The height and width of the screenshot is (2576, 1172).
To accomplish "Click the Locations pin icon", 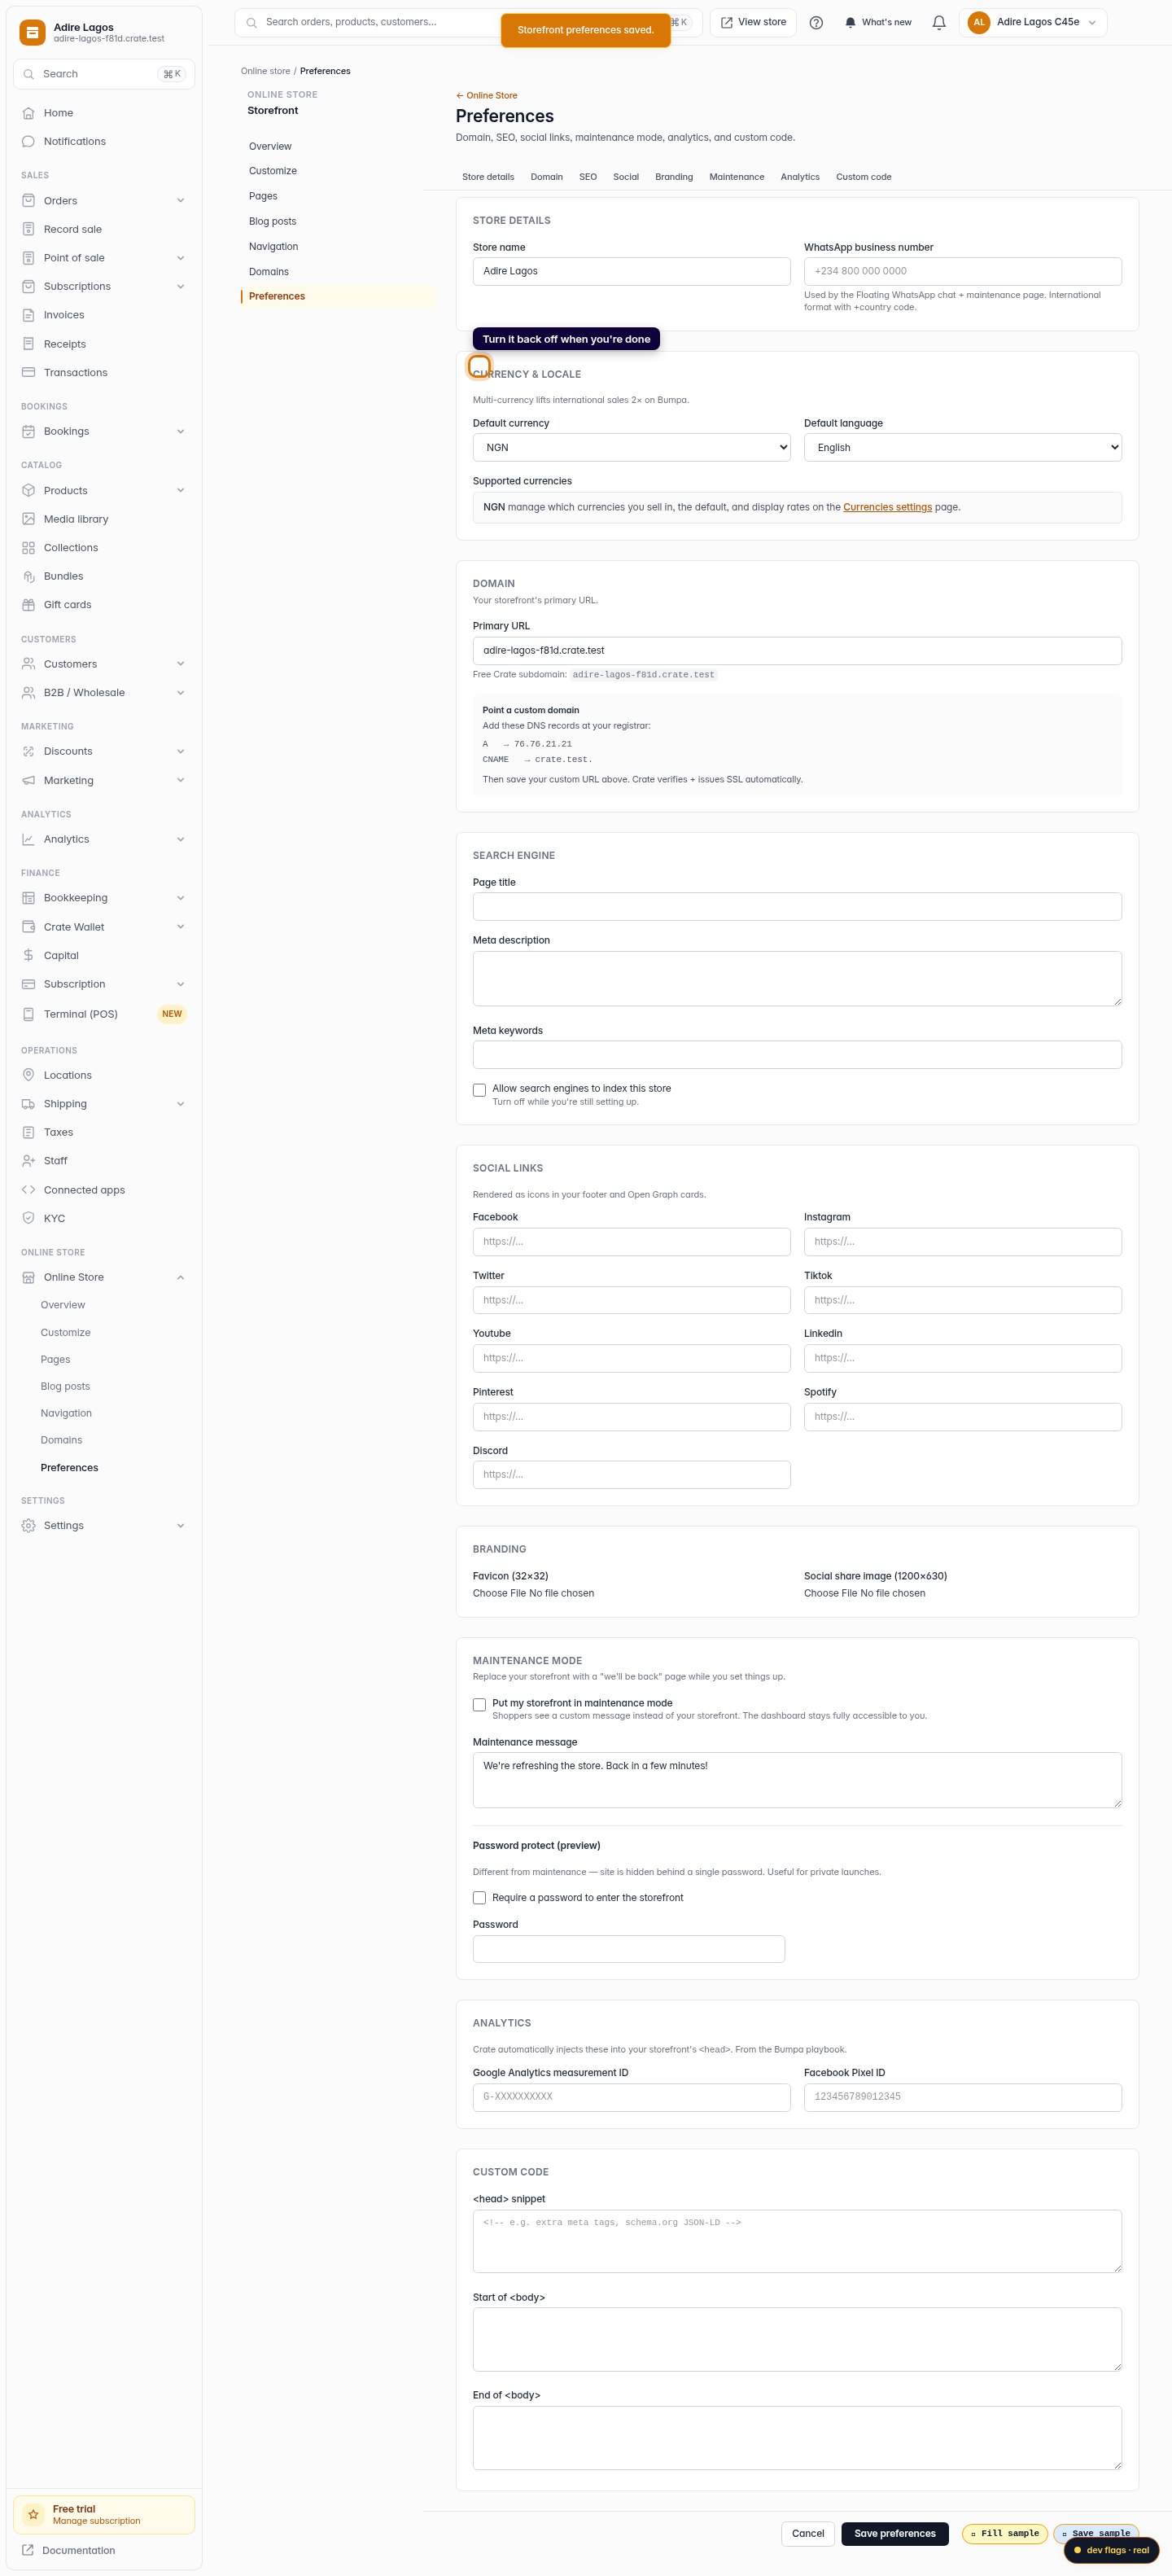I will 28,1075.
